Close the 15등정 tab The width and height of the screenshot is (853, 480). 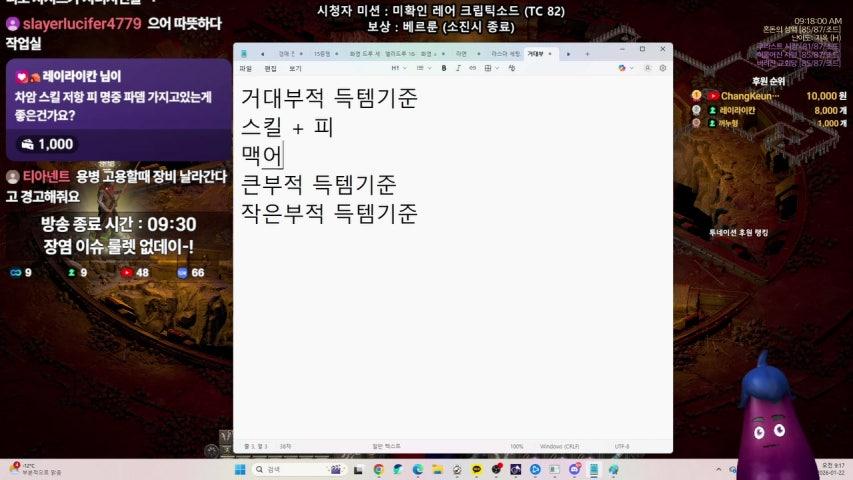337,54
